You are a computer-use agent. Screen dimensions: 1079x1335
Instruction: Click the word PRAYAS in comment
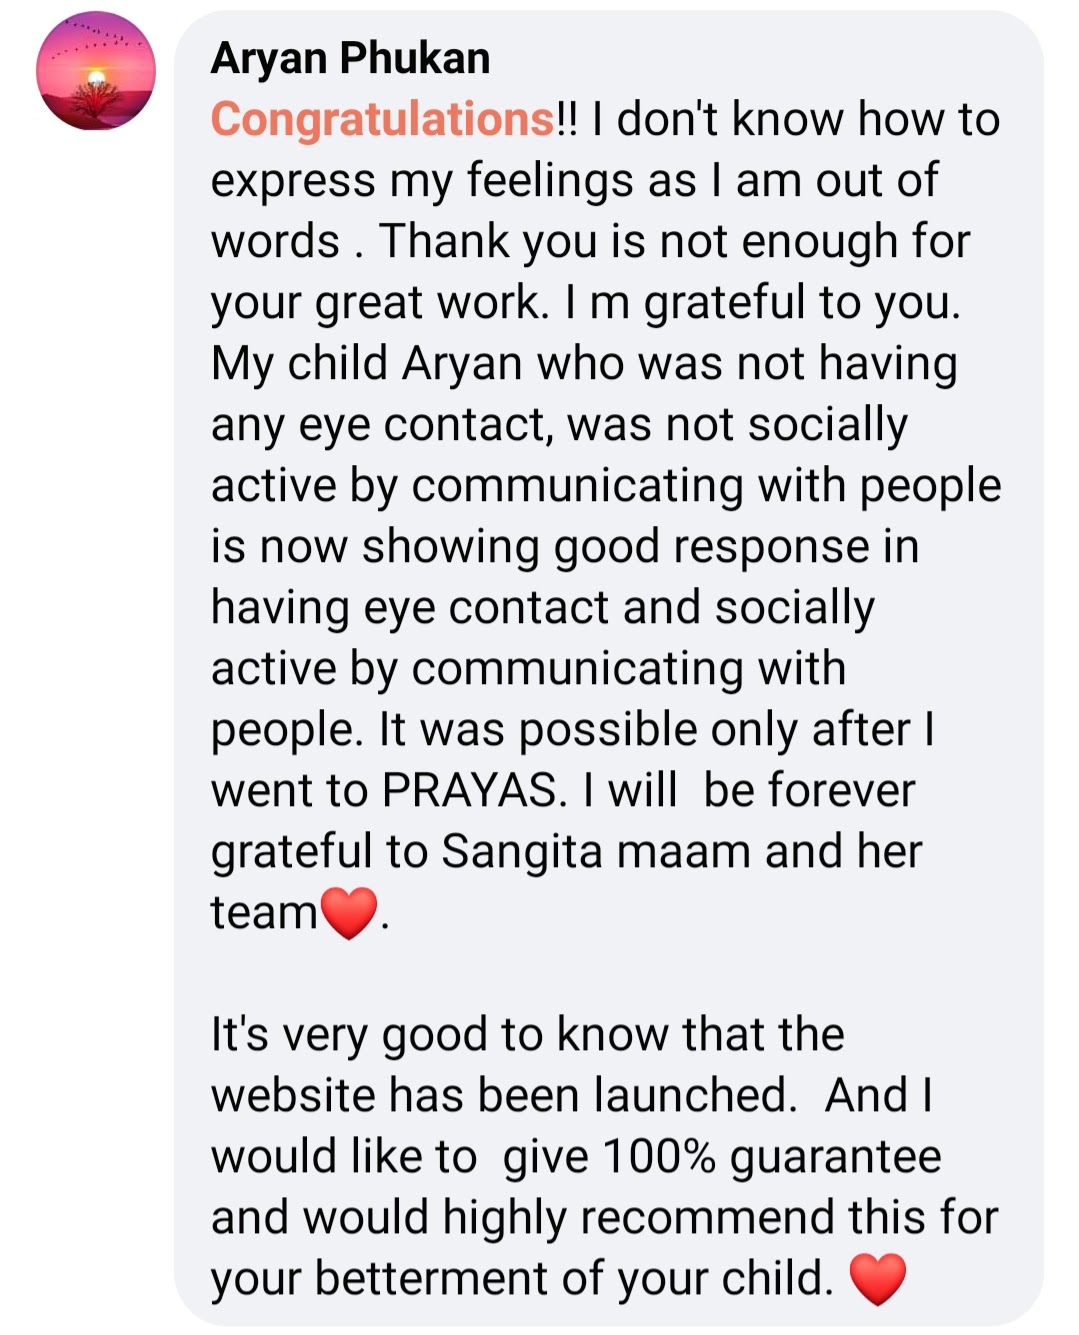click(469, 791)
